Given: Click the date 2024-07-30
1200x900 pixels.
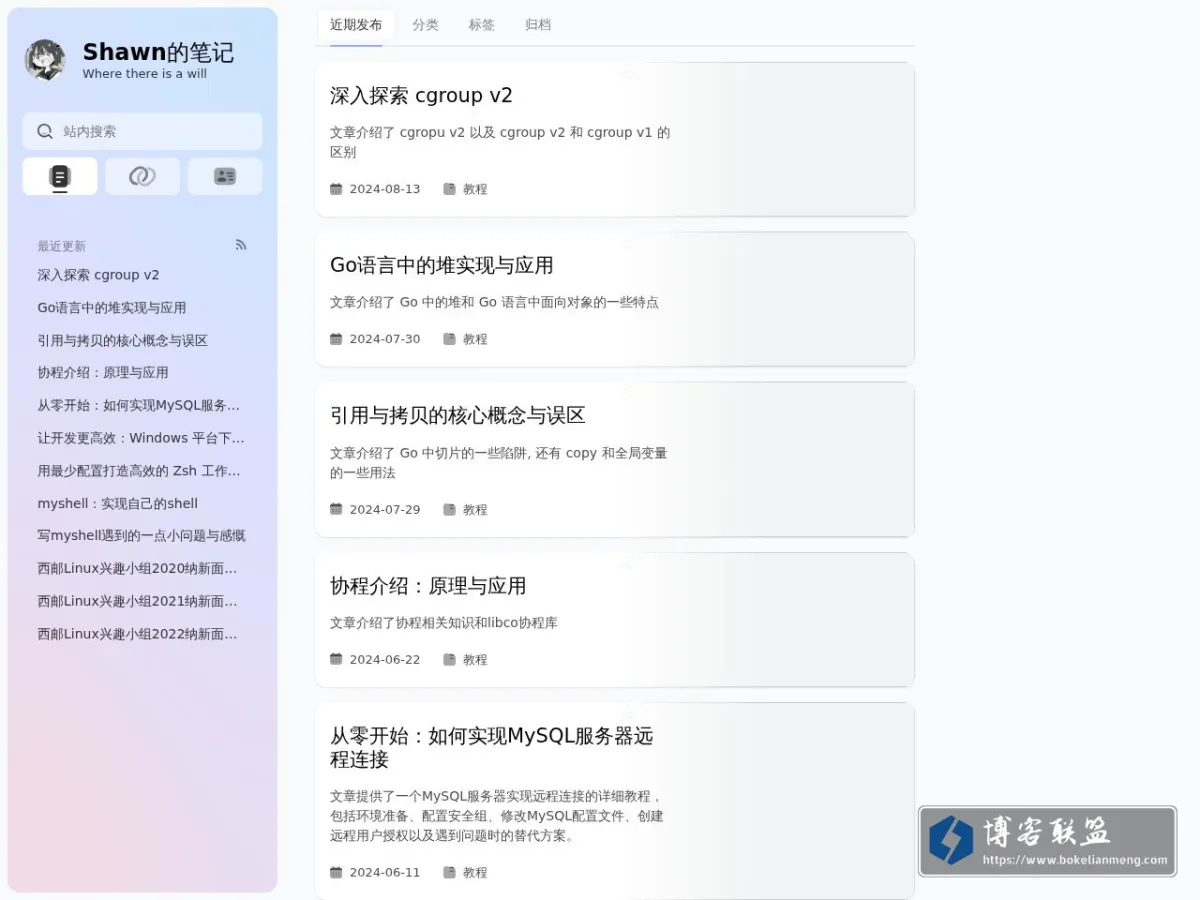Looking at the screenshot, I should [385, 339].
